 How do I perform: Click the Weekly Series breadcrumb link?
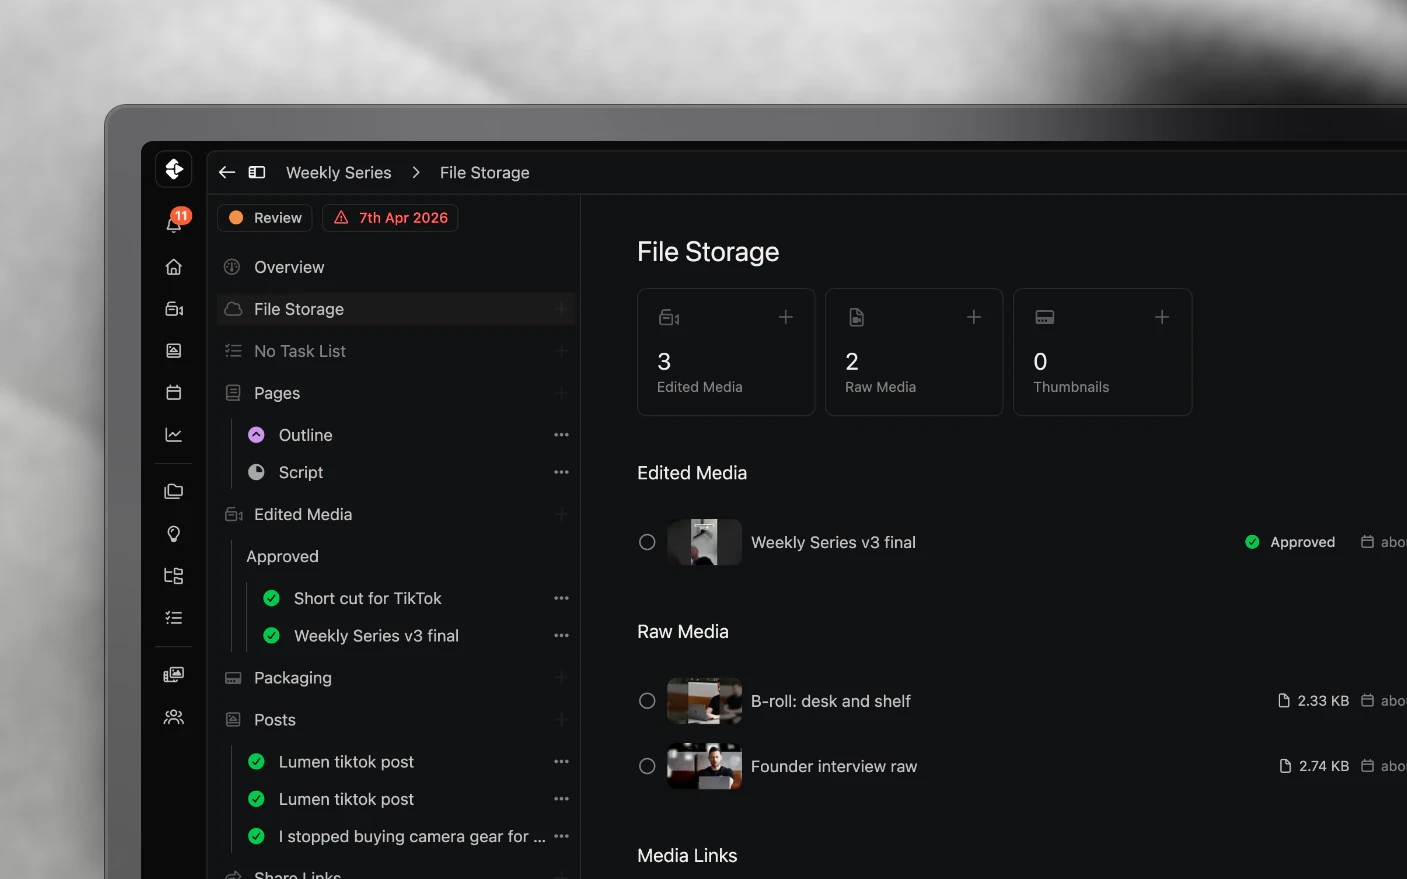point(339,172)
